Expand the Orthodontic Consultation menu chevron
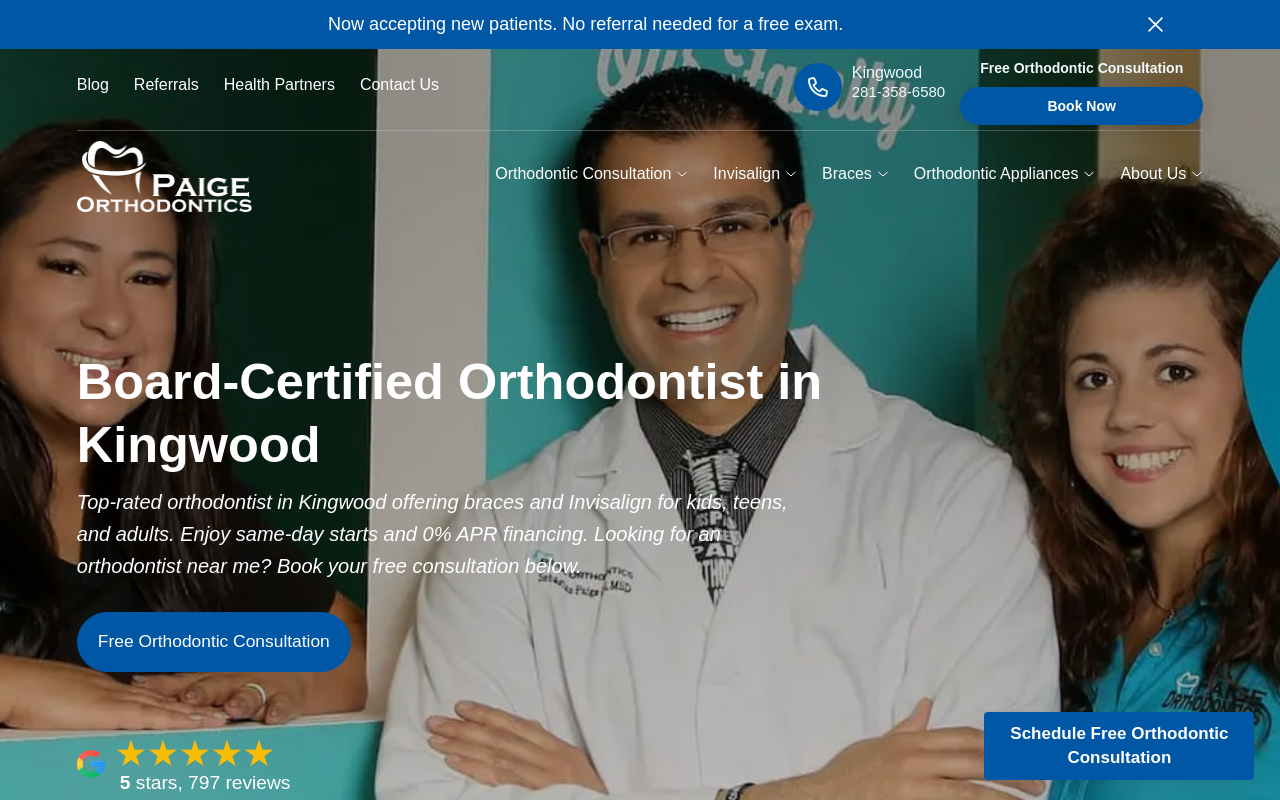Image resolution: width=1280 pixels, height=800 pixels. pos(682,174)
